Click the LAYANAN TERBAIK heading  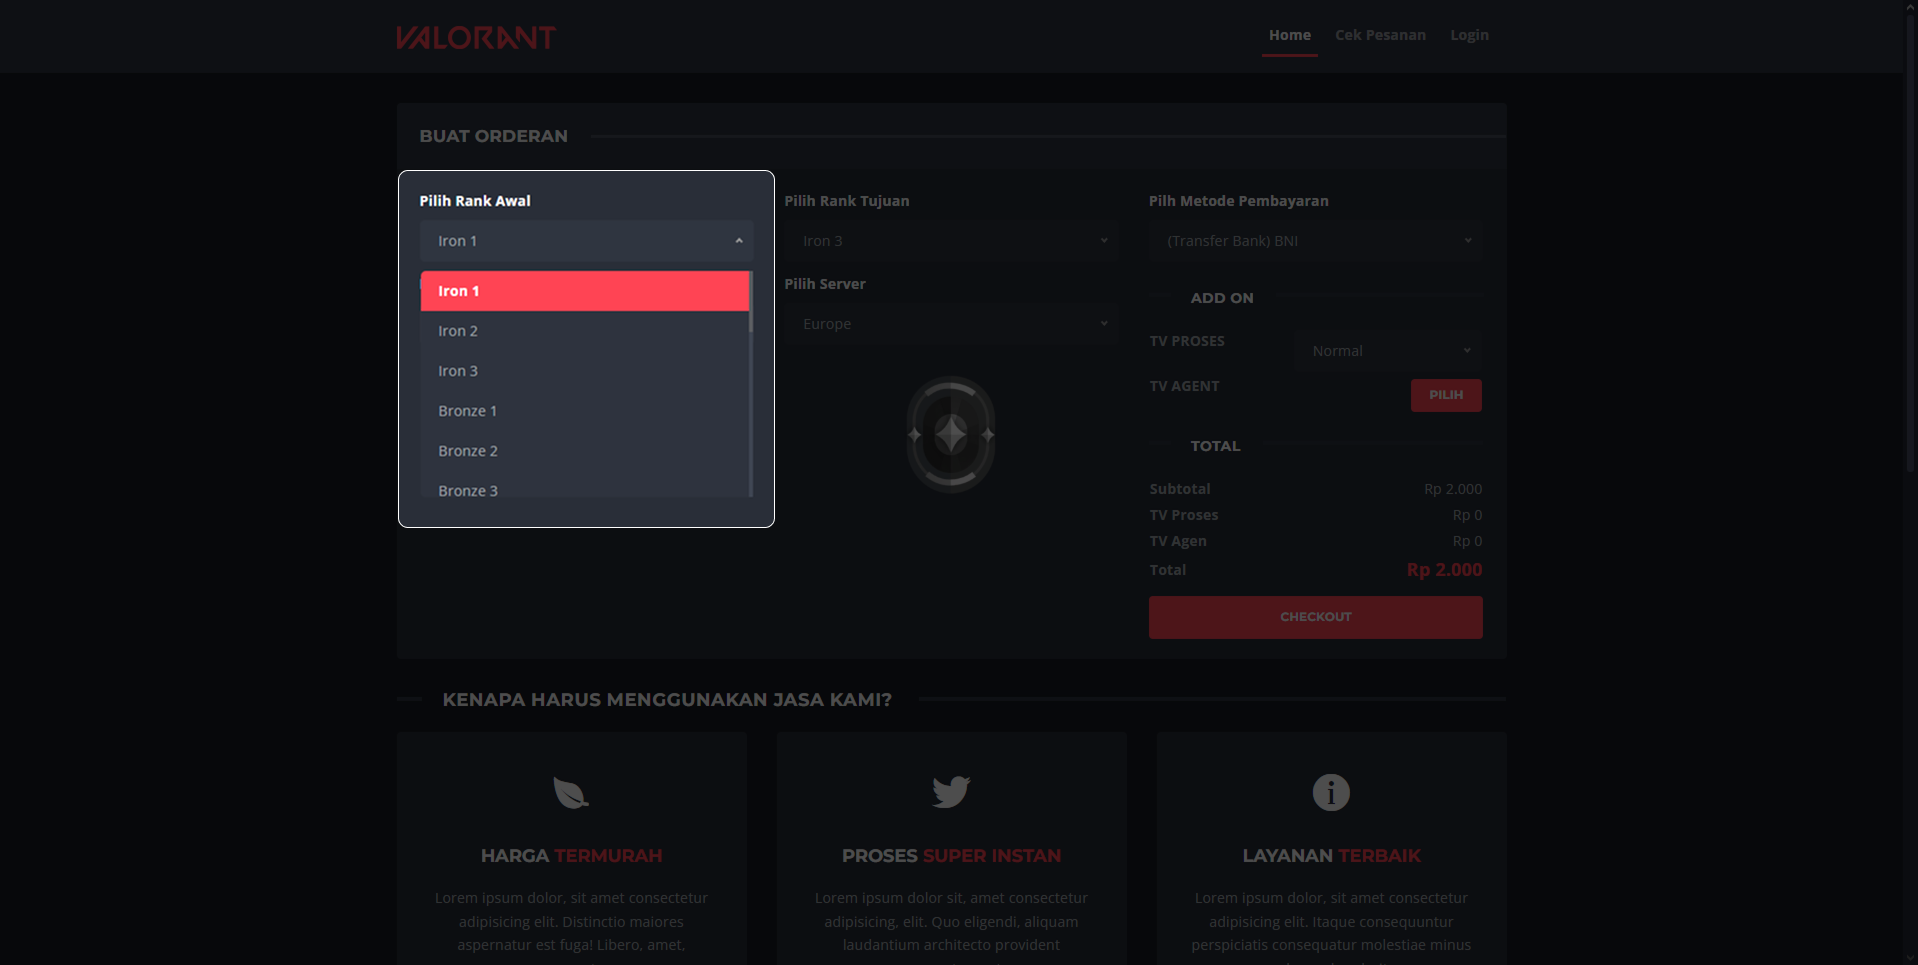pos(1331,856)
